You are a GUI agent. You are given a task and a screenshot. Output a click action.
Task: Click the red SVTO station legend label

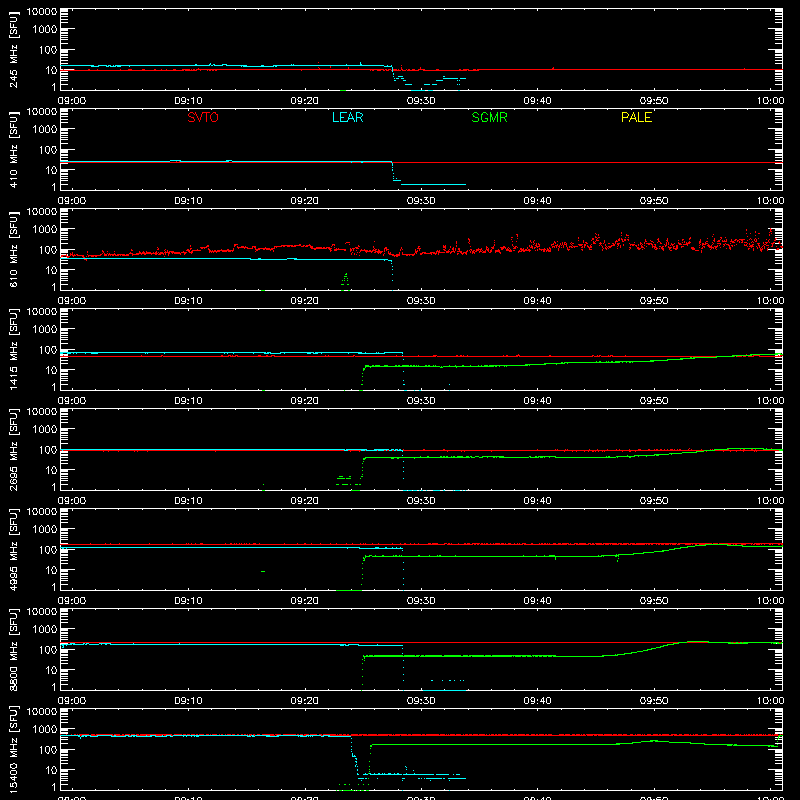click(x=203, y=117)
